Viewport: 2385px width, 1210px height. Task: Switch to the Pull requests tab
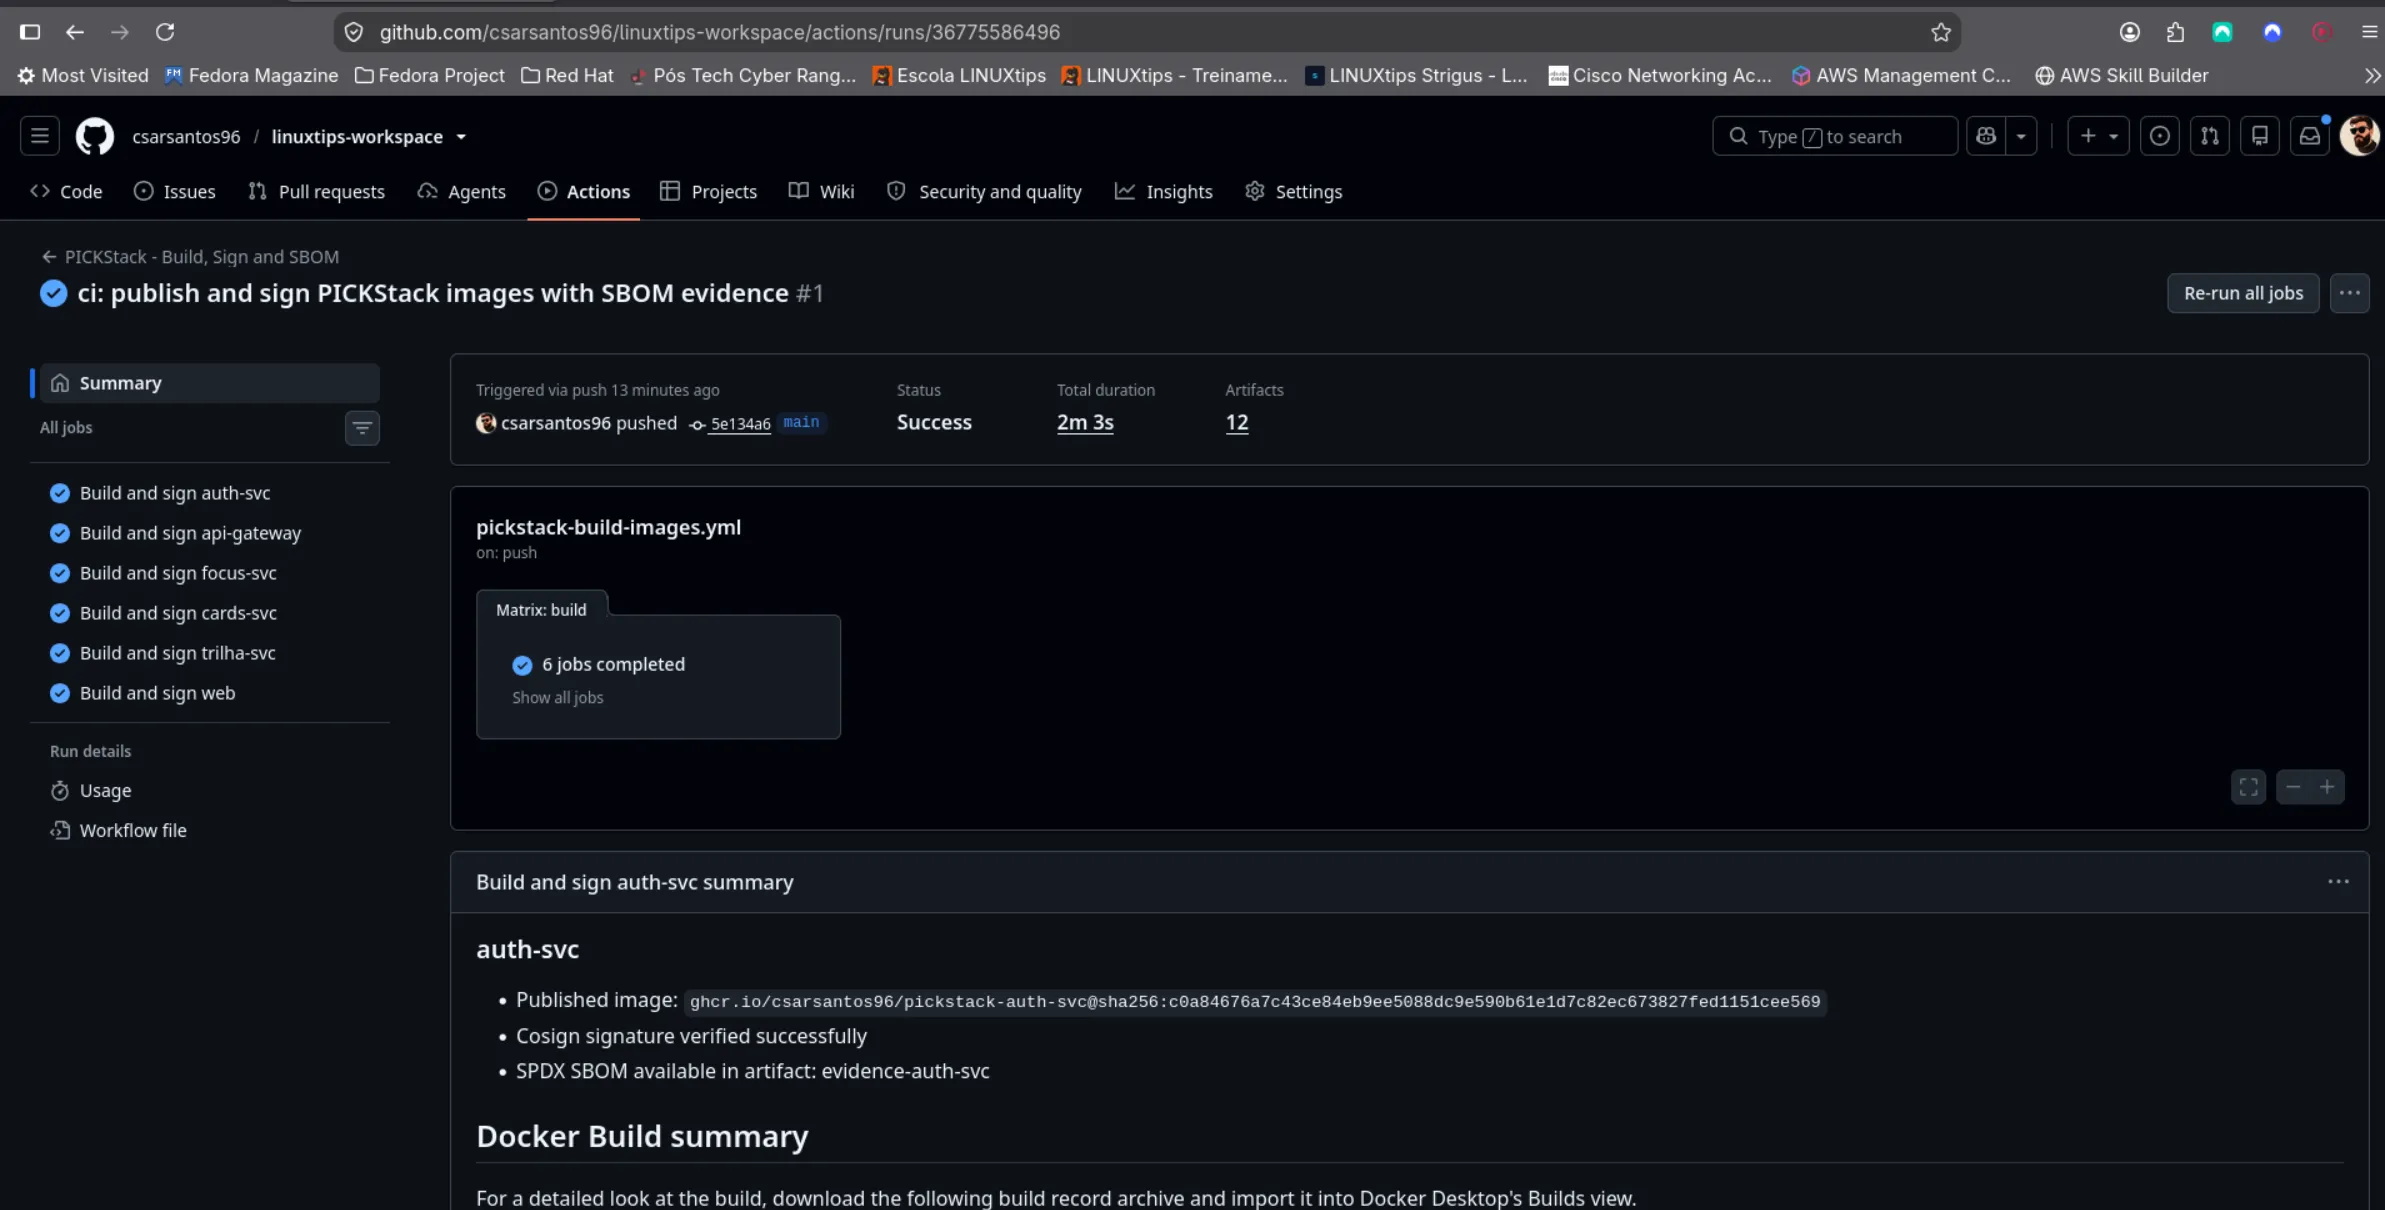coord(316,191)
